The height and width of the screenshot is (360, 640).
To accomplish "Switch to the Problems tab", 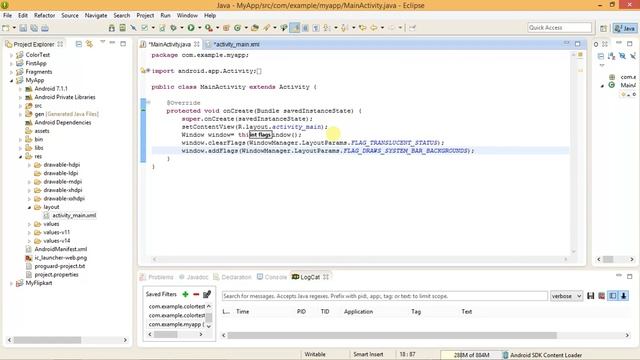I will tap(157, 277).
